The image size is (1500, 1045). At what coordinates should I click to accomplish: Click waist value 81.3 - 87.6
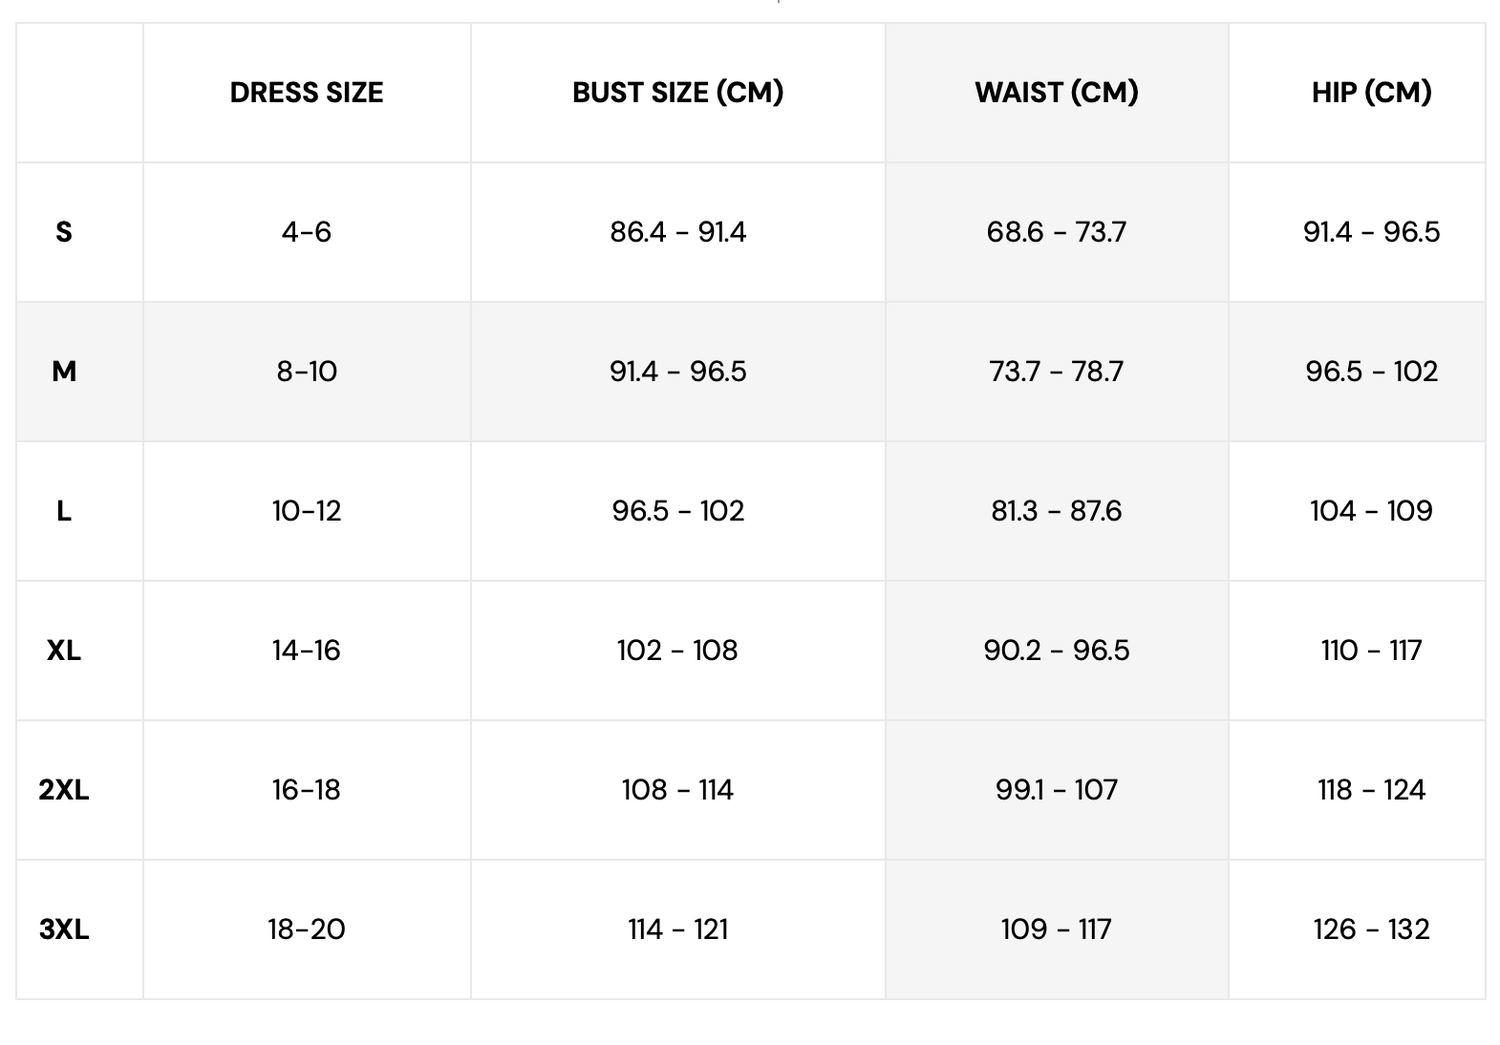(x=1056, y=511)
